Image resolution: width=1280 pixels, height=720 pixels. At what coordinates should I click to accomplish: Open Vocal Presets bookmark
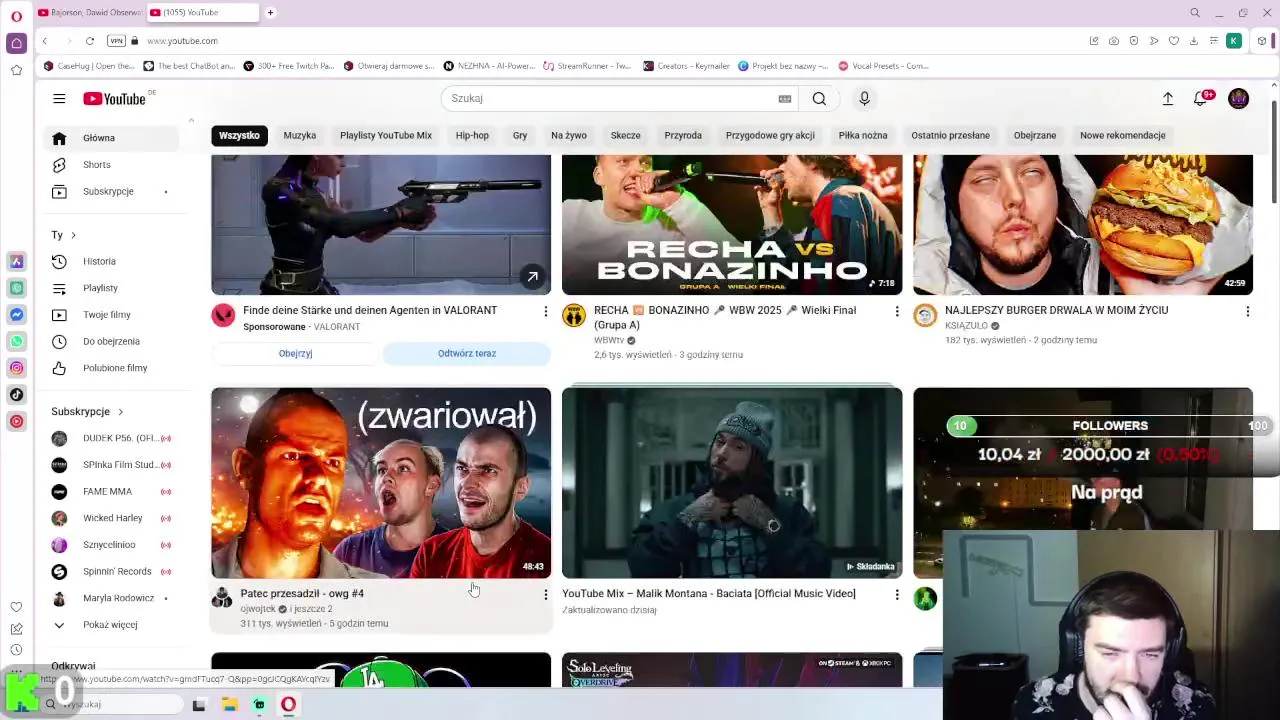[883, 66]
